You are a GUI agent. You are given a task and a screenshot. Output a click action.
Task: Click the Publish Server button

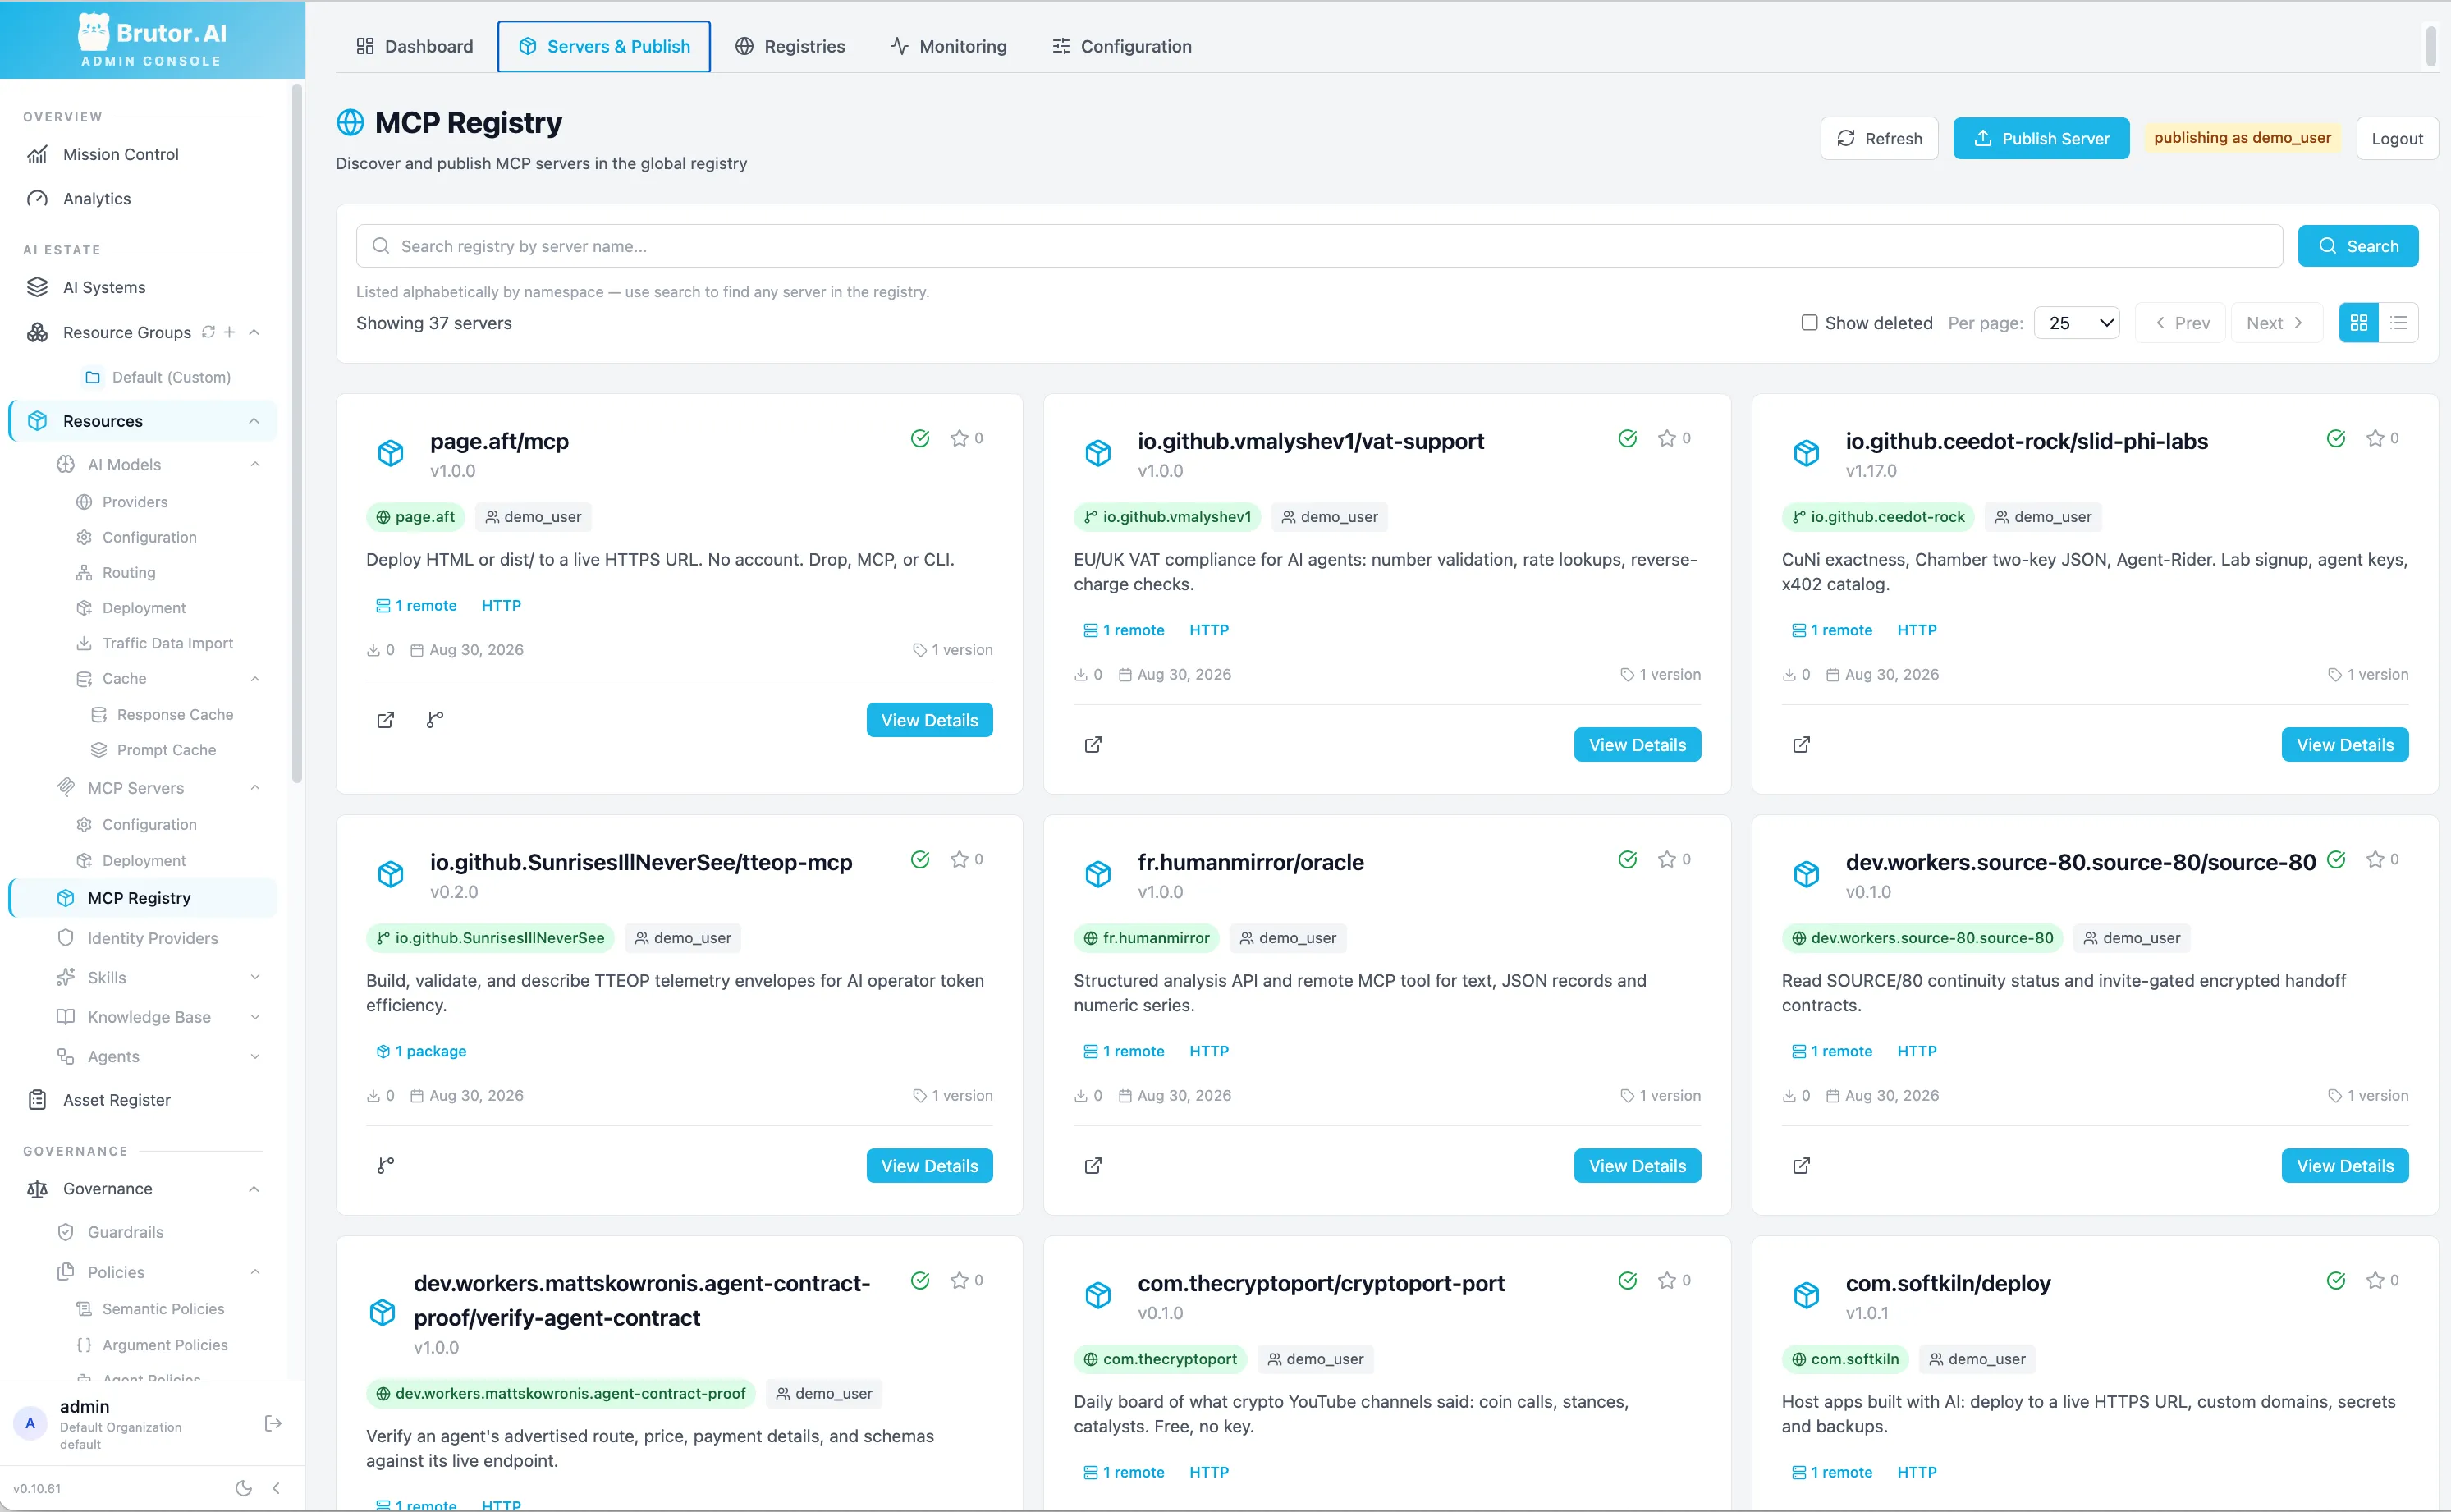2041,138
